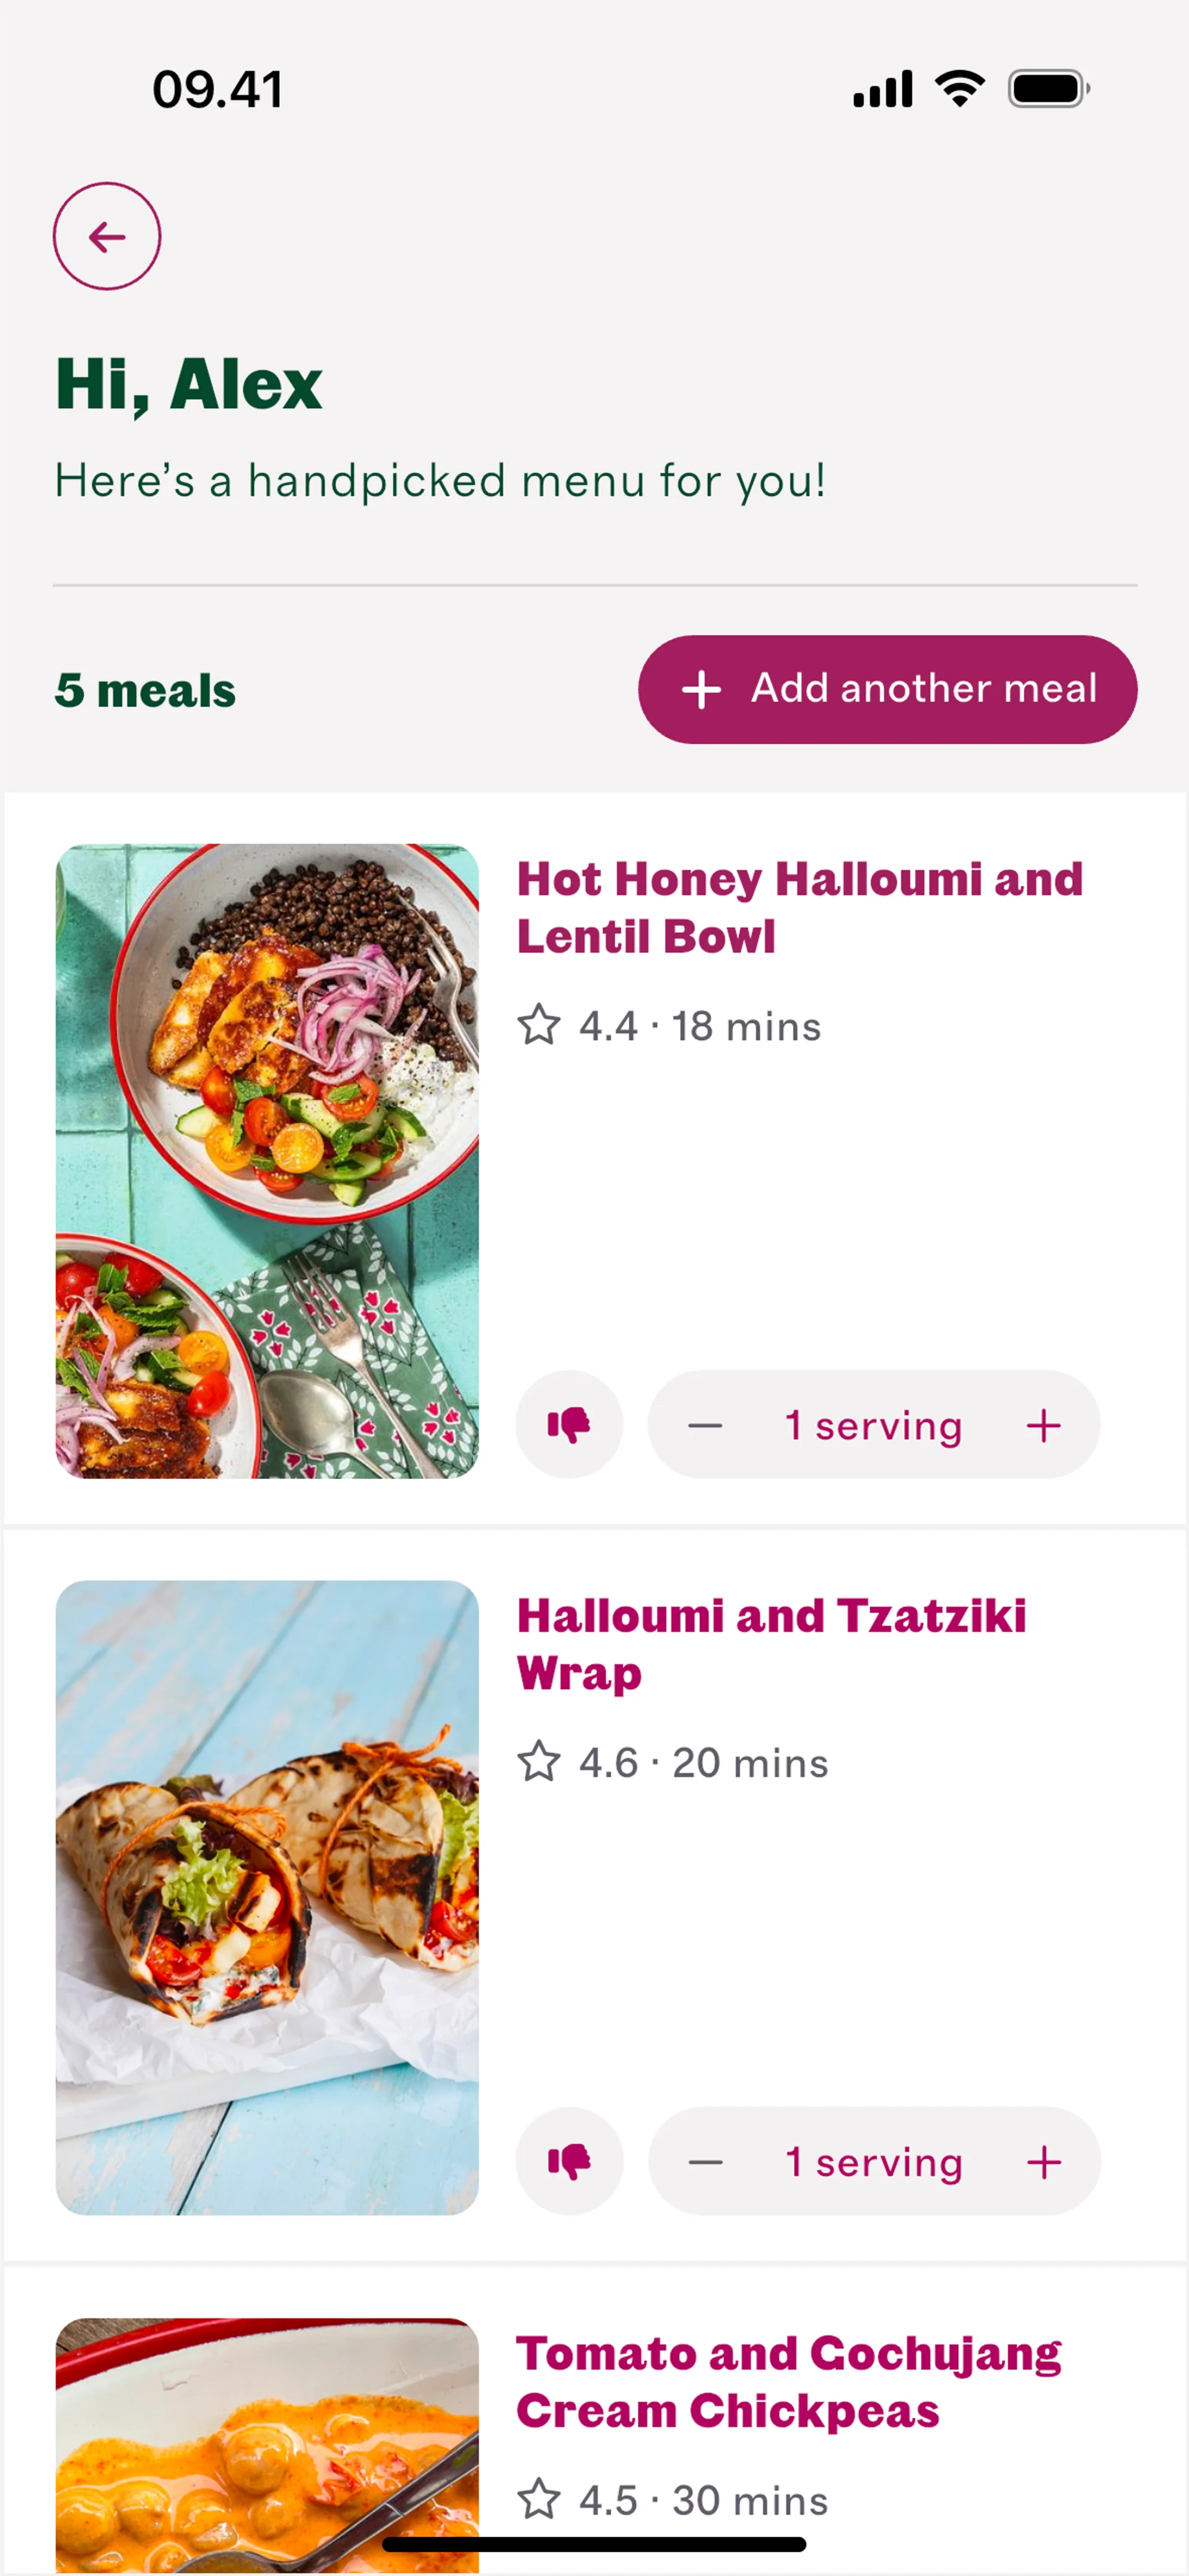Tap the star icon beside 4.6 rating
Image resolution: width=1189 pixels, height=2576 pixels.
coord(539,1762)
